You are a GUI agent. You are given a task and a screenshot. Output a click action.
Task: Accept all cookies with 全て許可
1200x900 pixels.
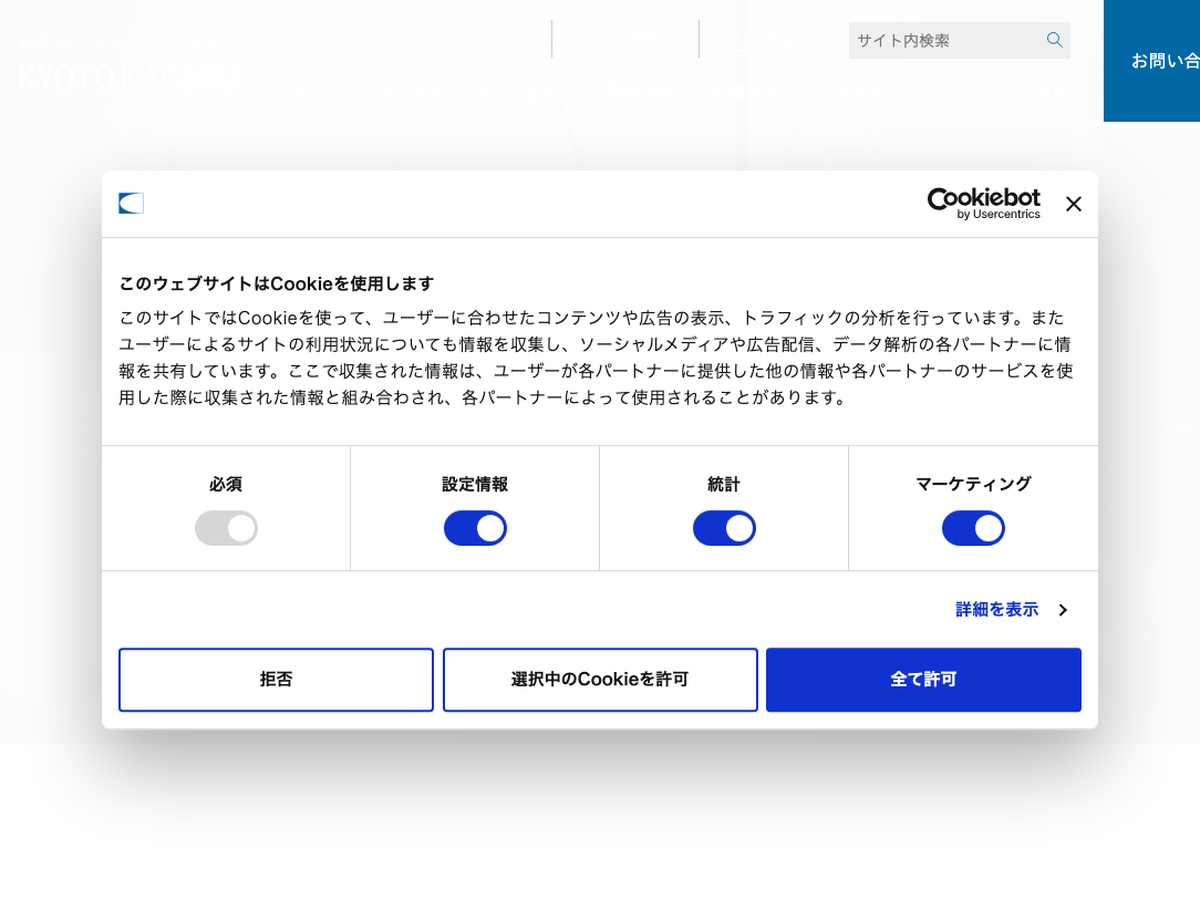coord(923,680)
